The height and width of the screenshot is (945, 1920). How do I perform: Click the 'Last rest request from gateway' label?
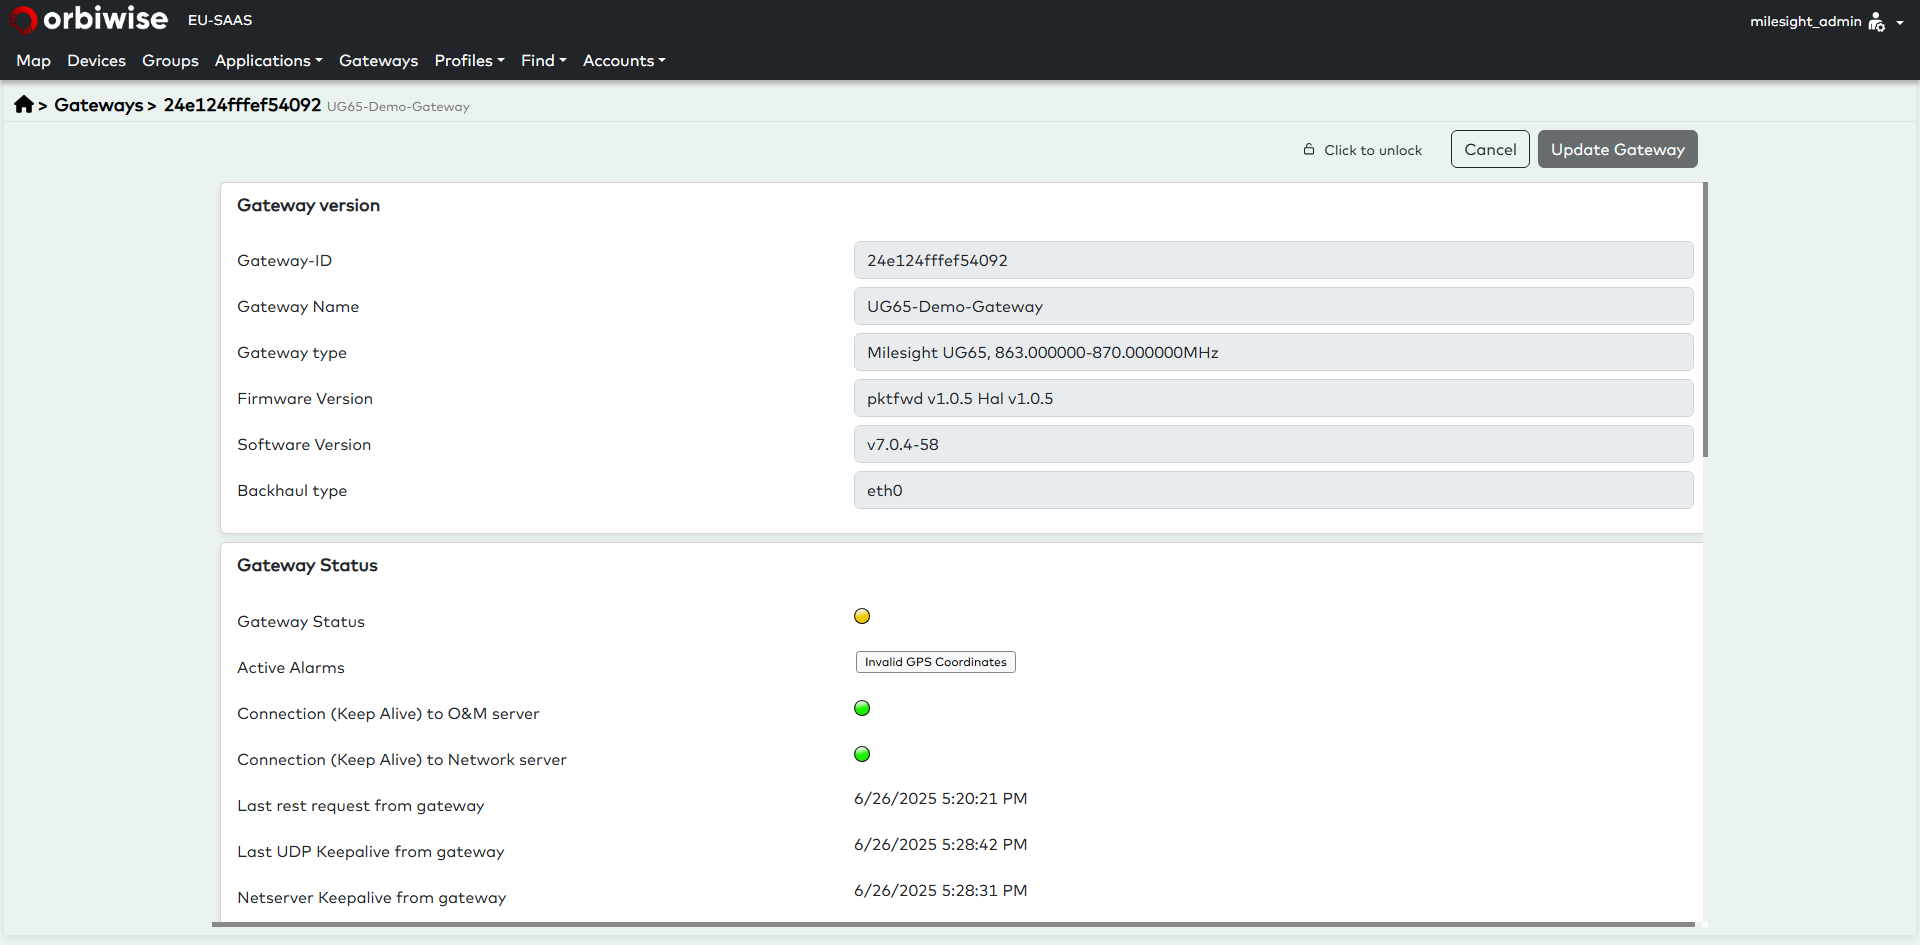click(x=360, y=806)
